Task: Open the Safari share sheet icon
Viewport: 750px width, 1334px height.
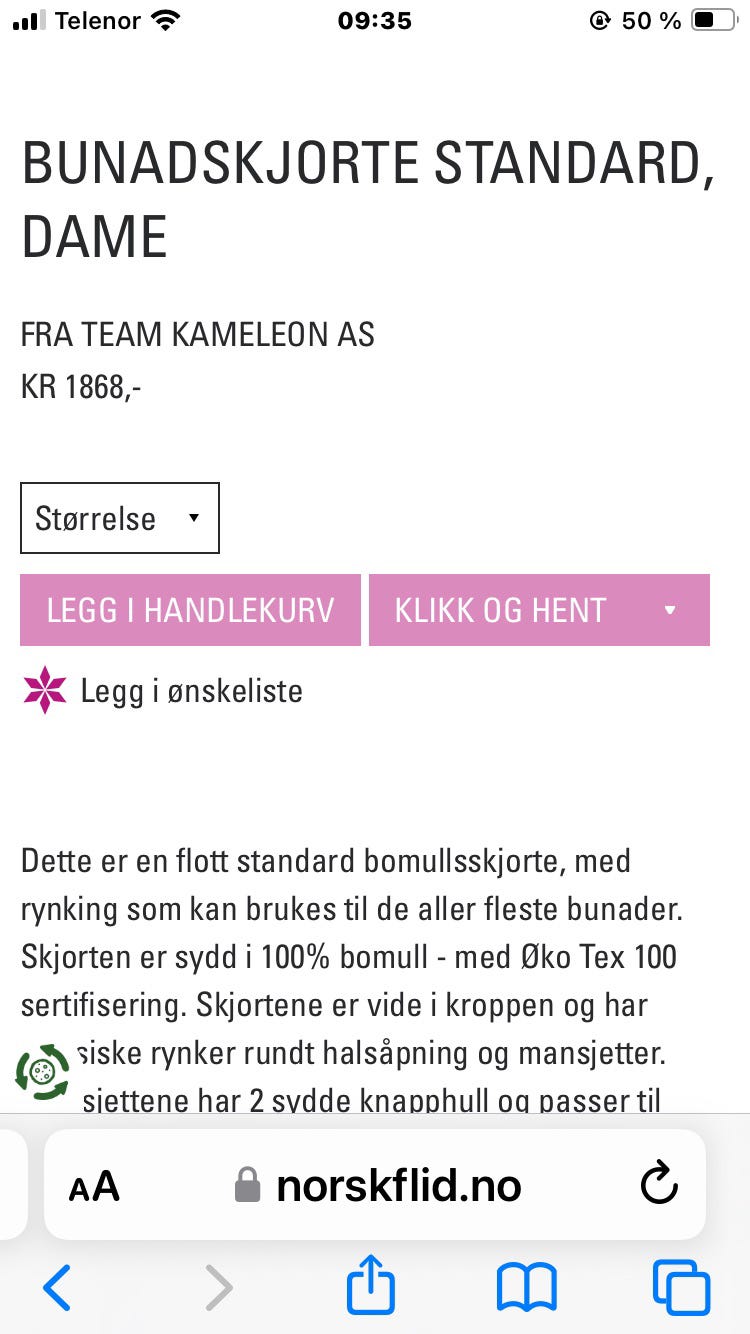Action: point(371,1283)
